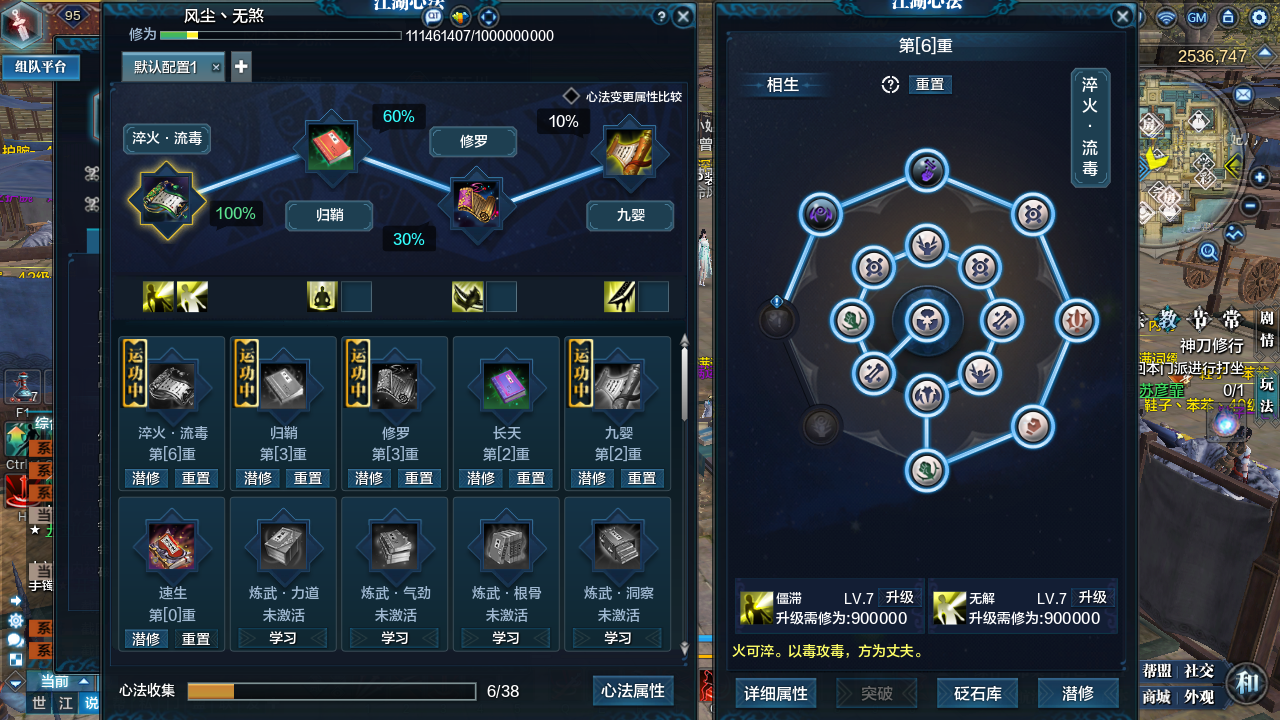Click the 长天 purple book icon
Image resolution: width=1280 pixels, height=720 pixels.
[x=506, y=385]
